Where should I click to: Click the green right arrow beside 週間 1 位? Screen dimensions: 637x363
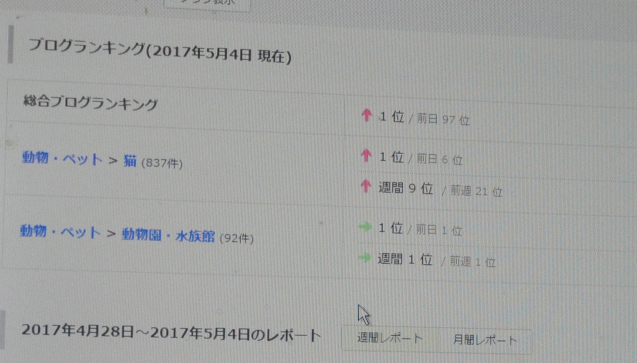[364, 257]
